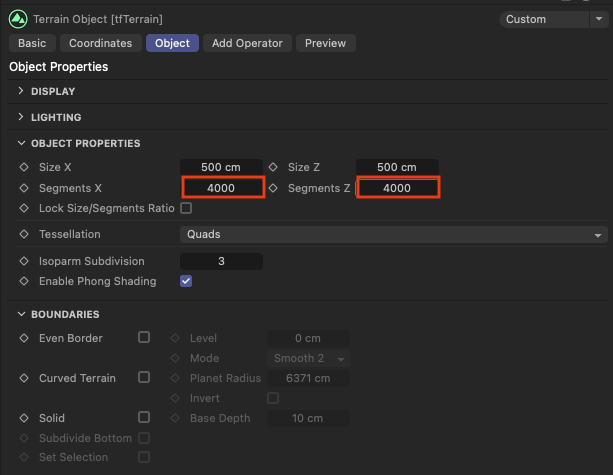Image resolution: width=613 pixels, height=475 pixels.
Task: Toggle keyframe diamond for Lock Size/Segments Ratio
Action: pos(24,208)
